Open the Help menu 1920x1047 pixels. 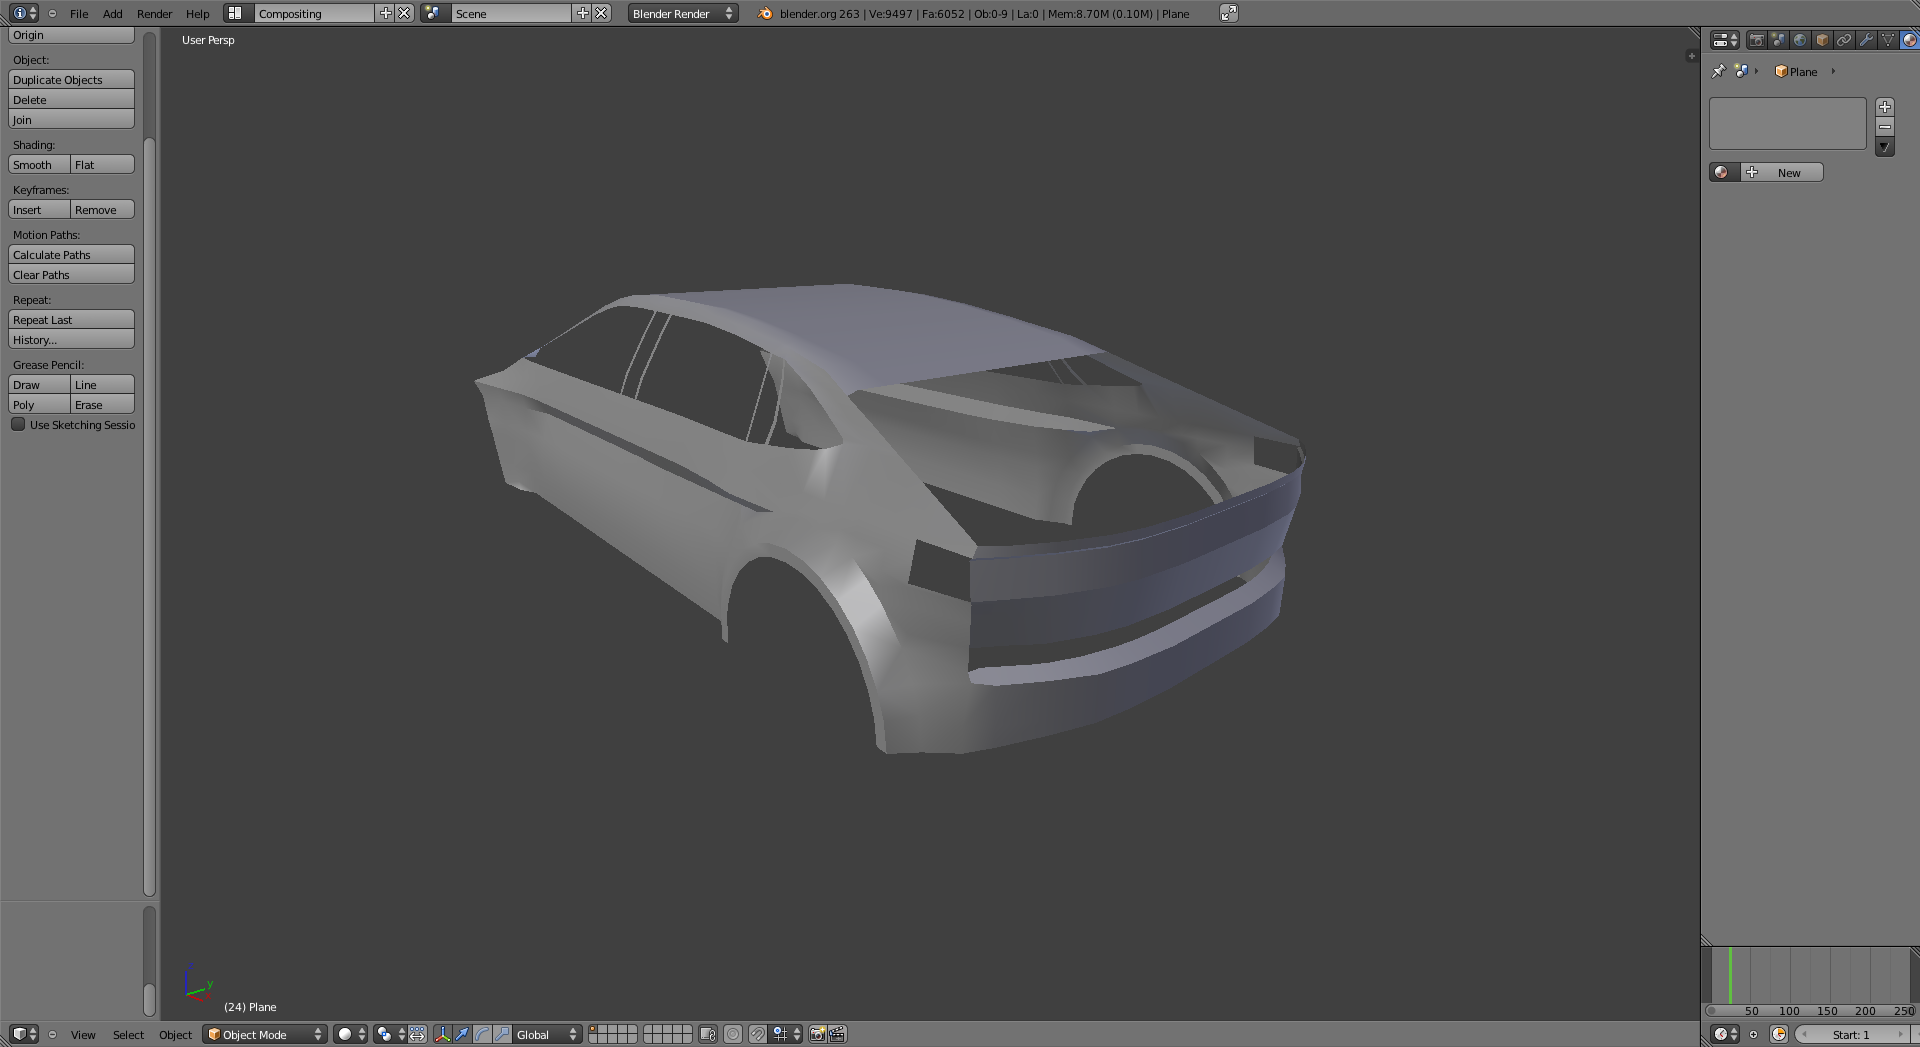(198, 14)
